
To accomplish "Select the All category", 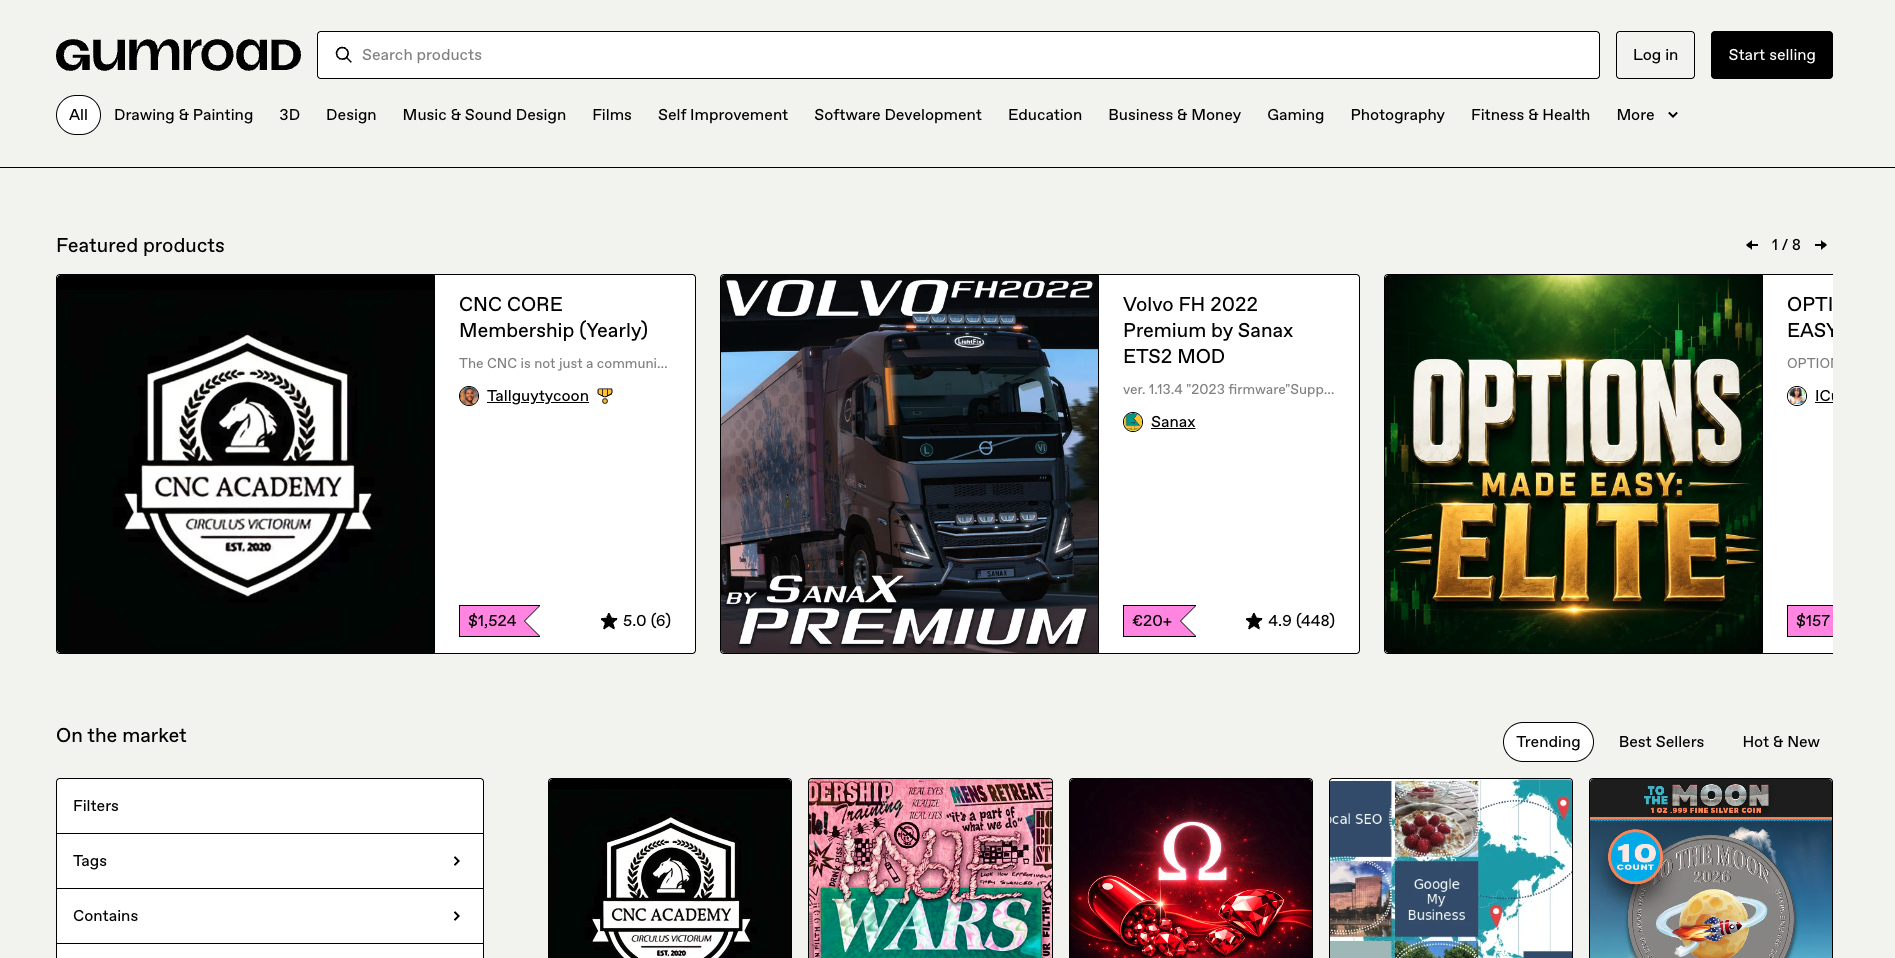I will 78,115.
